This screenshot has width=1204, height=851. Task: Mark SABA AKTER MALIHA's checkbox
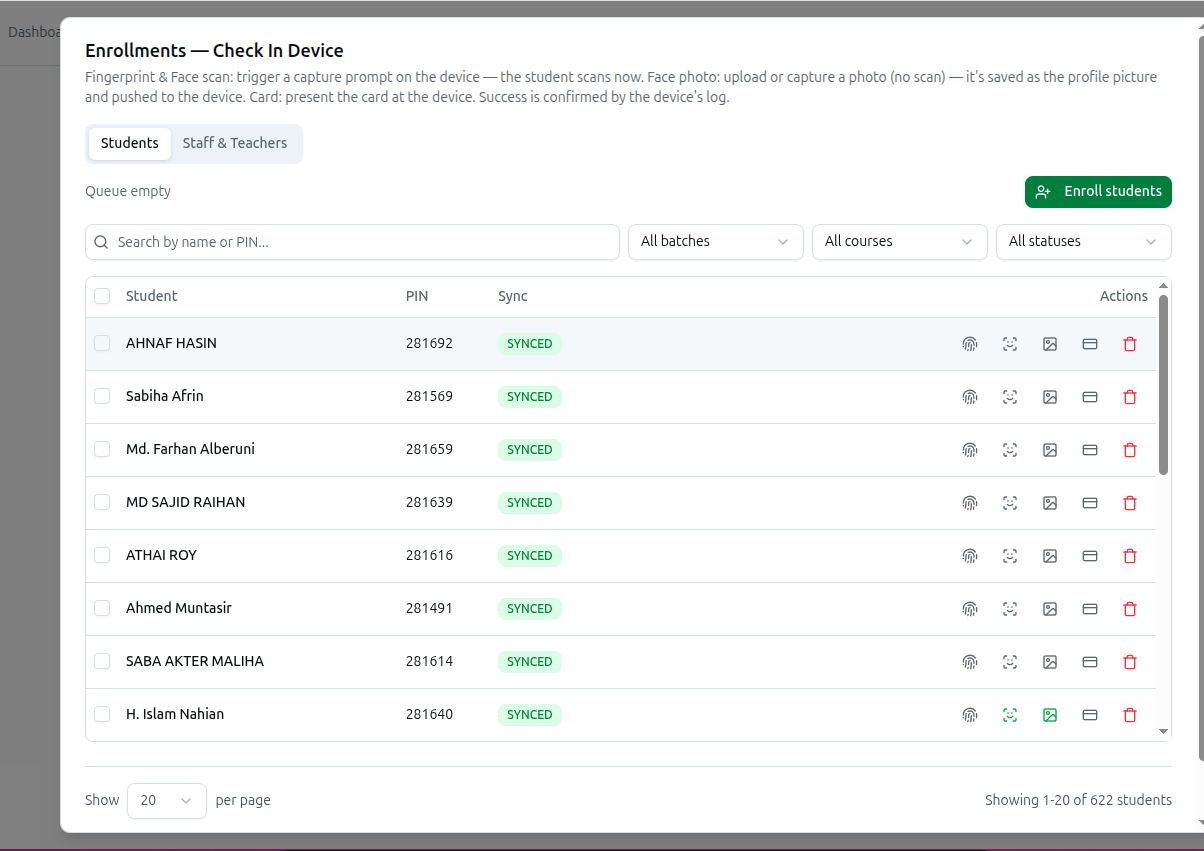(x=102, y=661)
